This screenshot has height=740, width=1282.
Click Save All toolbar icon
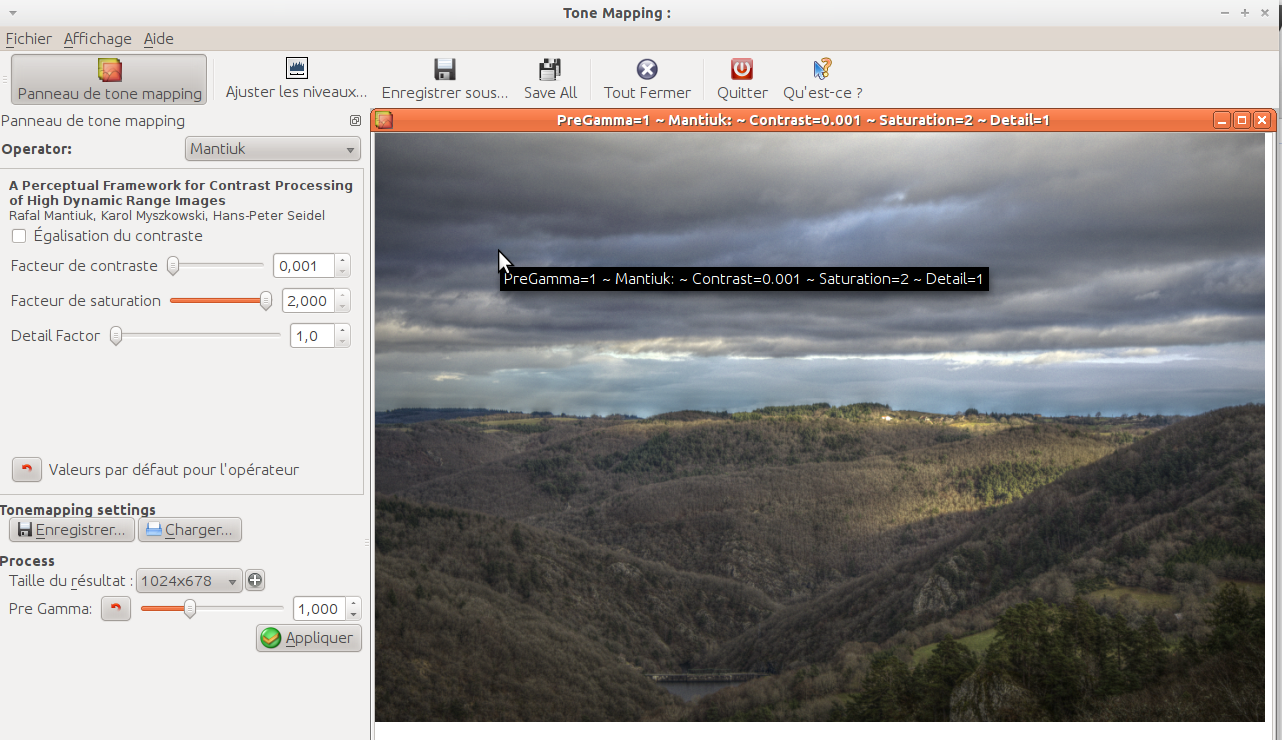(x=550, y=68)
